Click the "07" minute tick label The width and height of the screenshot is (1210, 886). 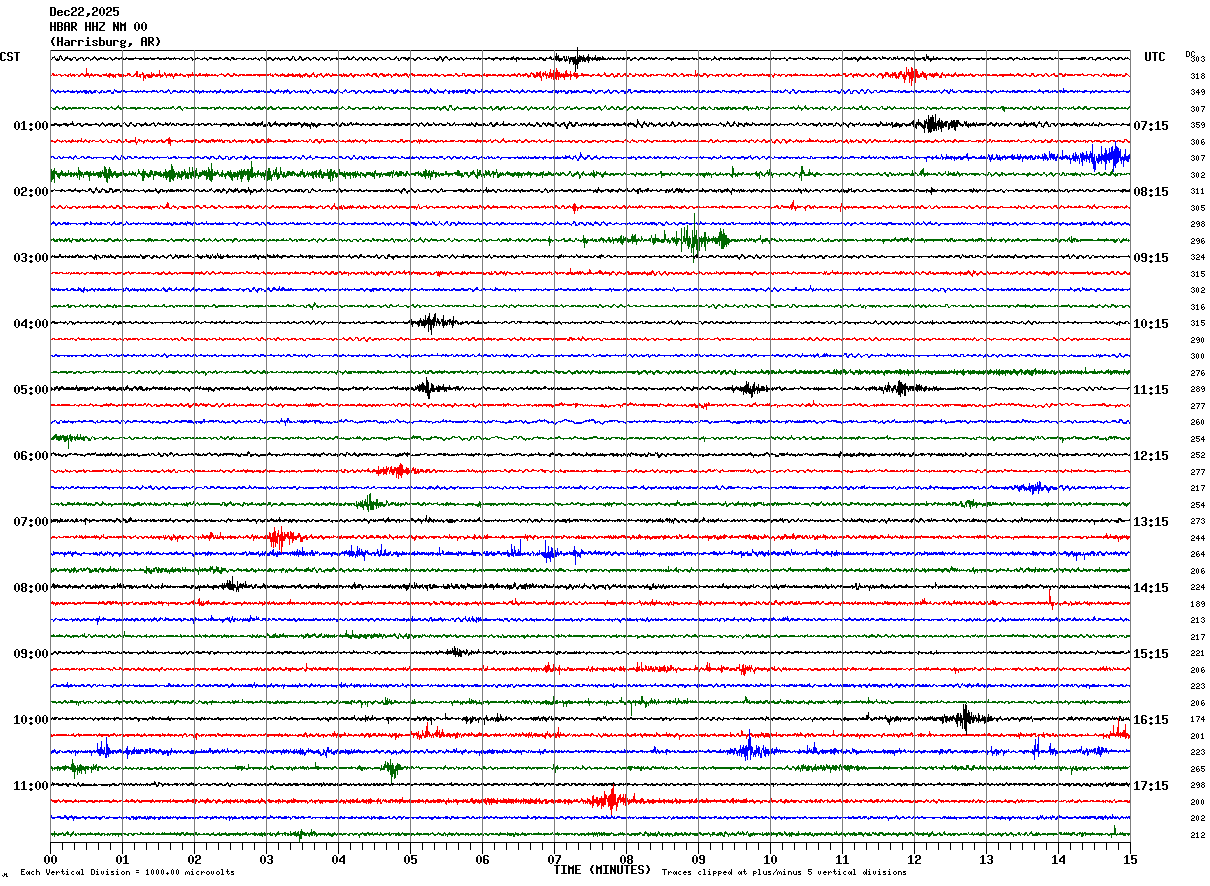[x=554, y=859]
